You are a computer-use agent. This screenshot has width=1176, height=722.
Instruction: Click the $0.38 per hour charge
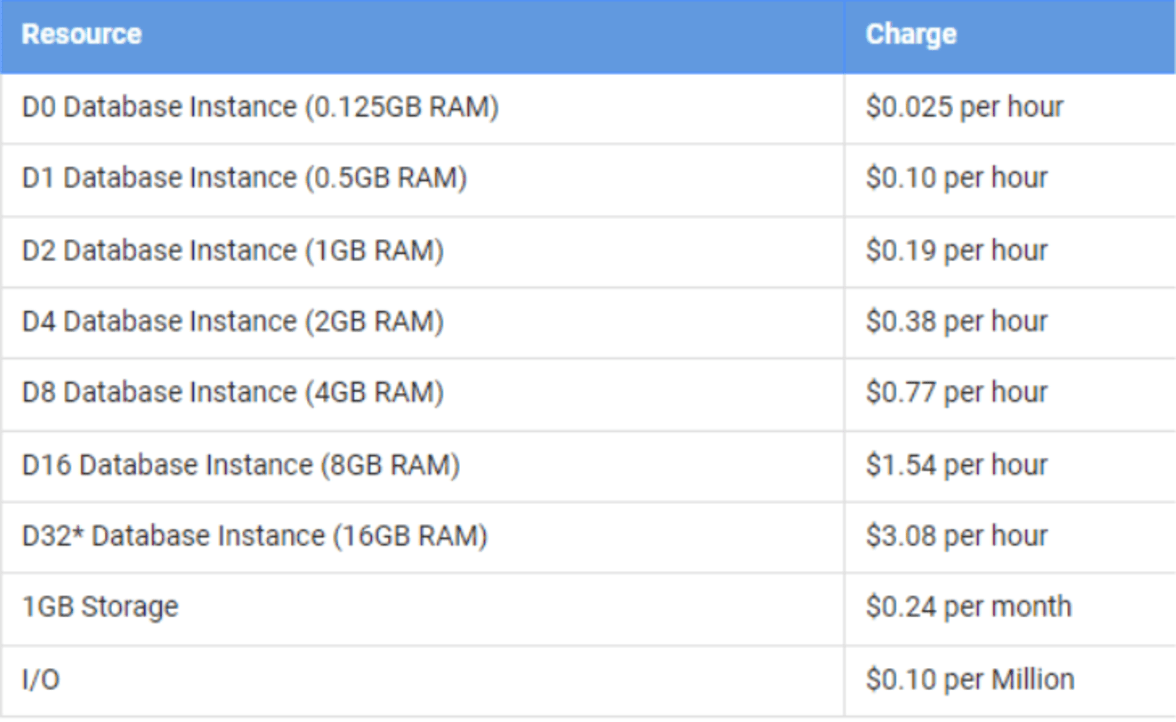956,321
